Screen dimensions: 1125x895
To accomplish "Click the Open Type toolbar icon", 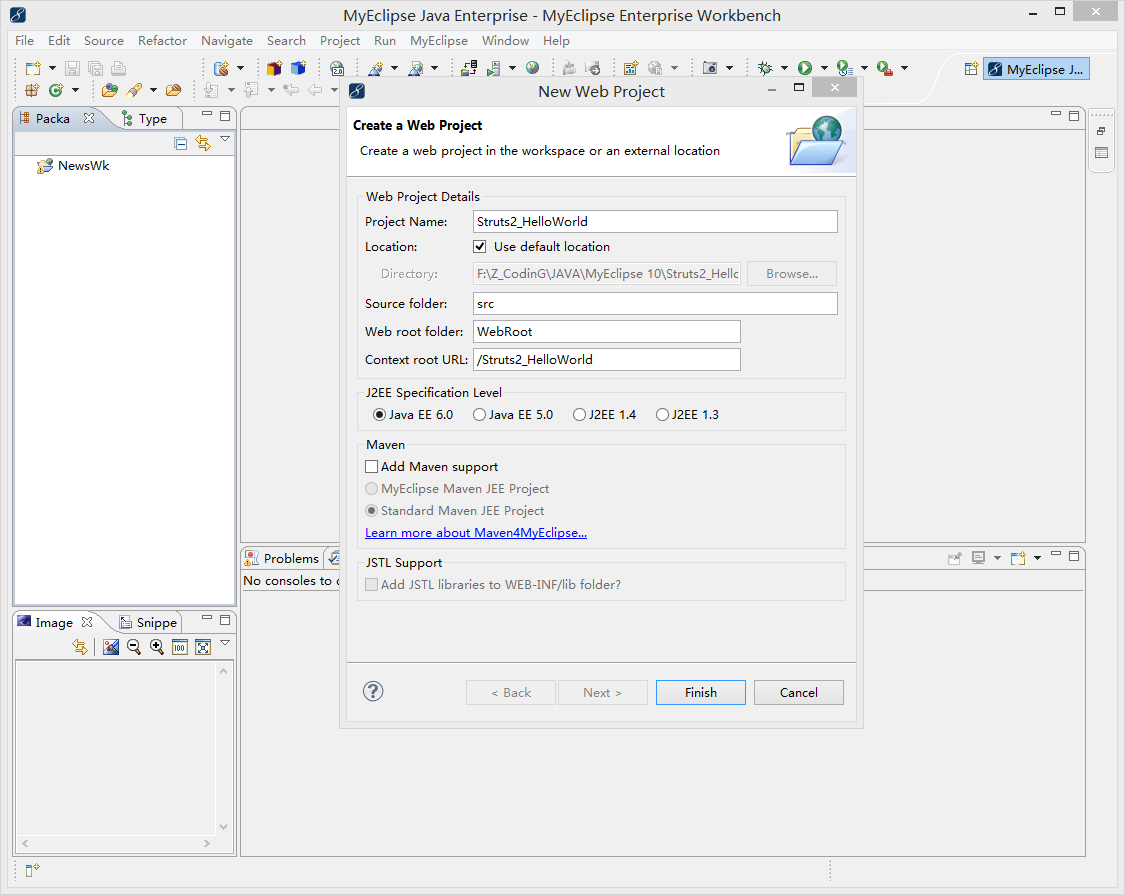I will point(109,90).
